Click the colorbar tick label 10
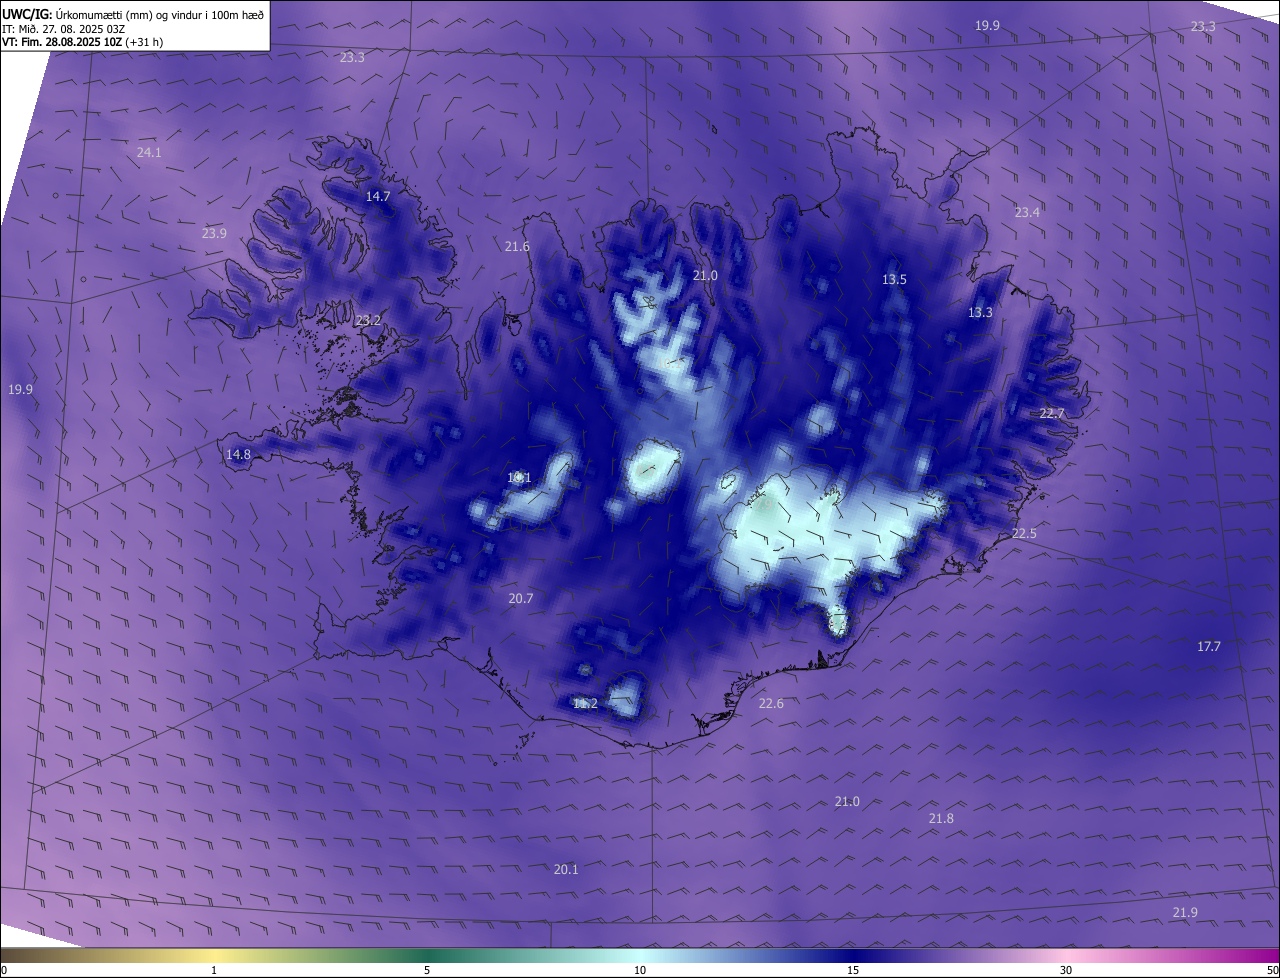 [640, 971]
